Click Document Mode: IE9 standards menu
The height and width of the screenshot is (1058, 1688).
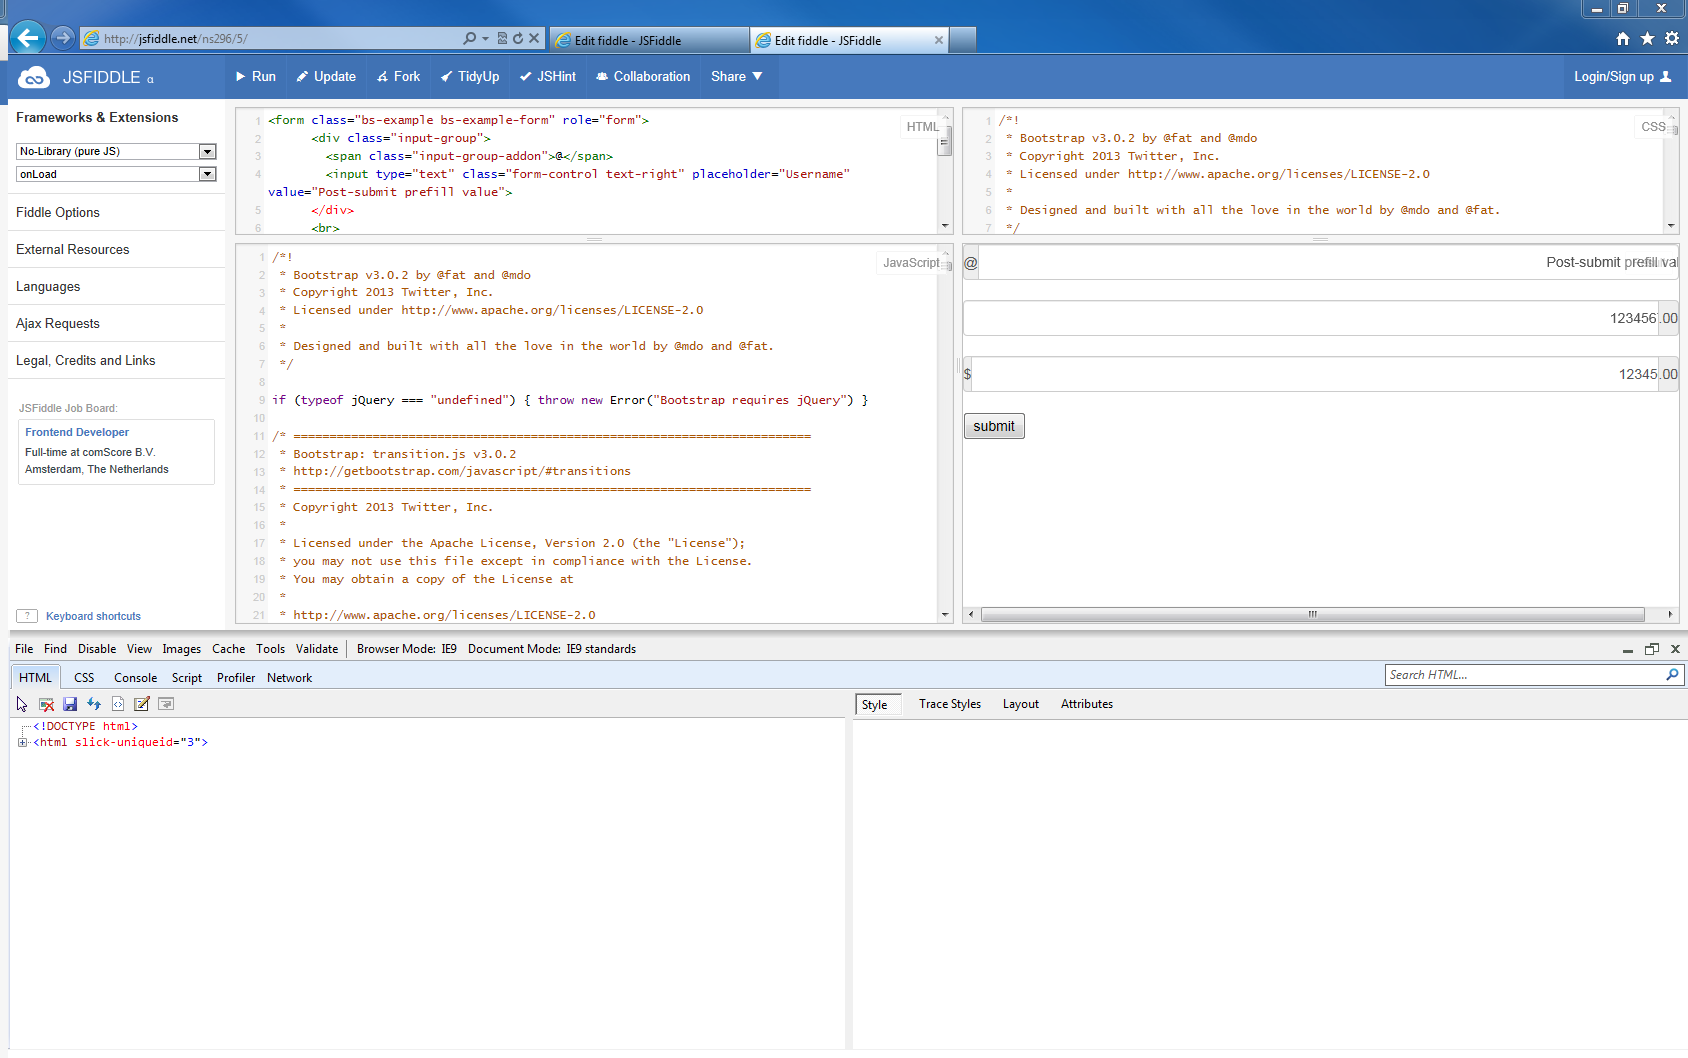click(552, 649)
